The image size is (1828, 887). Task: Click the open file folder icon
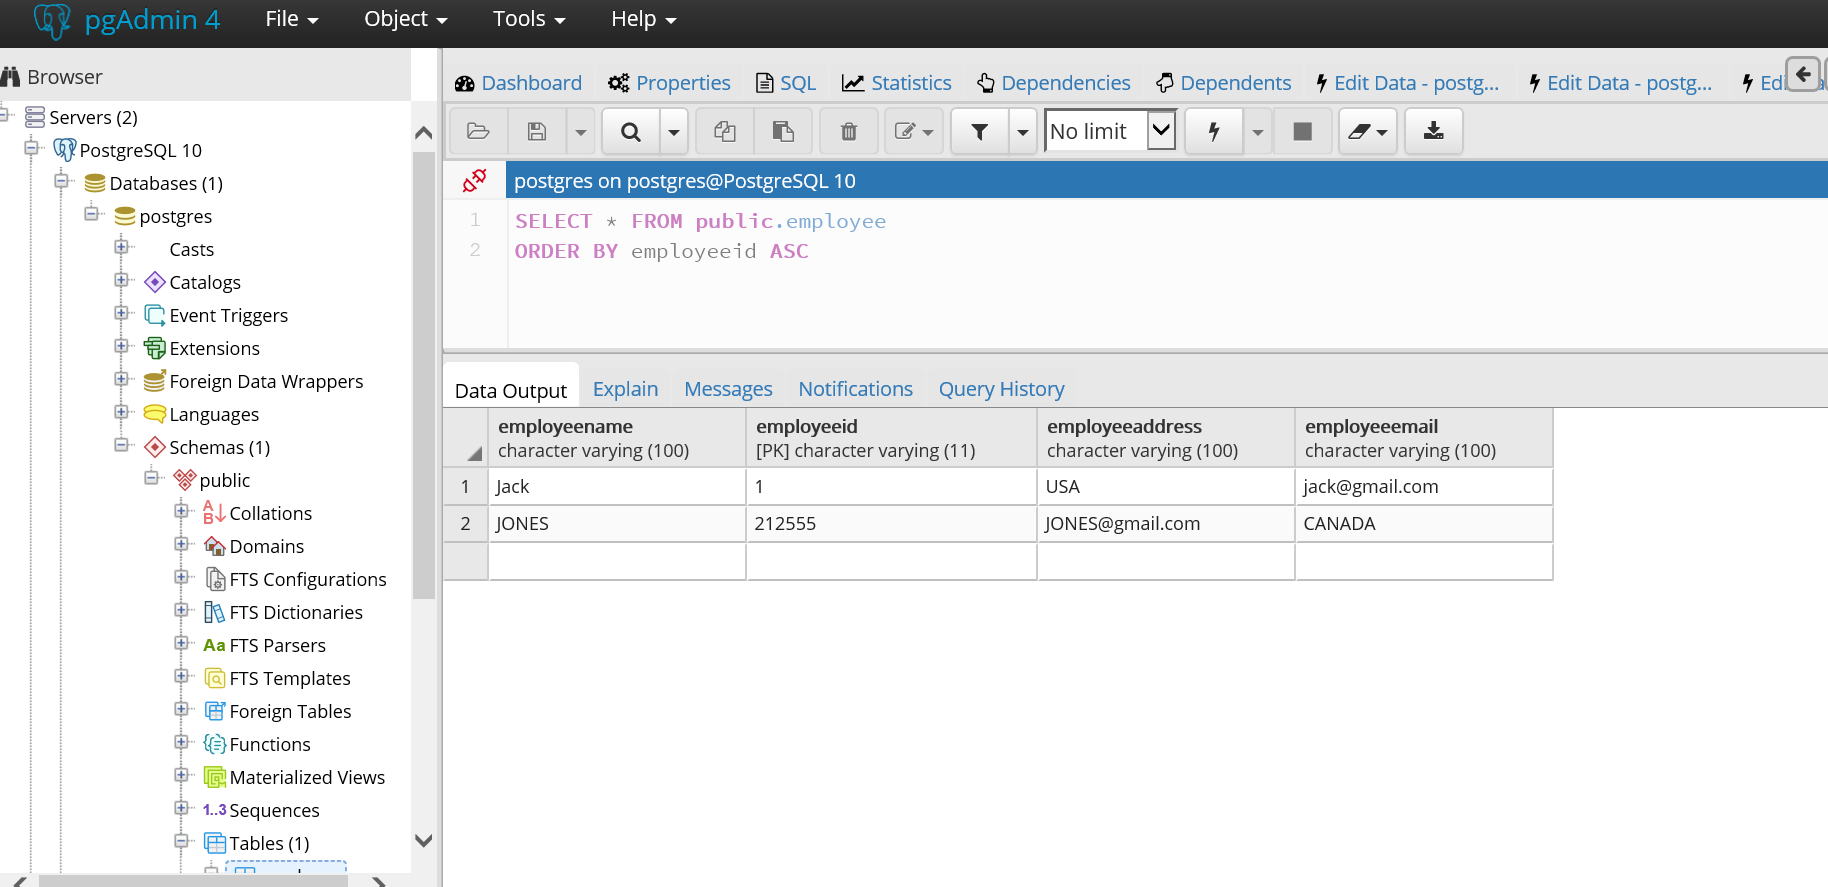(478, 132)
